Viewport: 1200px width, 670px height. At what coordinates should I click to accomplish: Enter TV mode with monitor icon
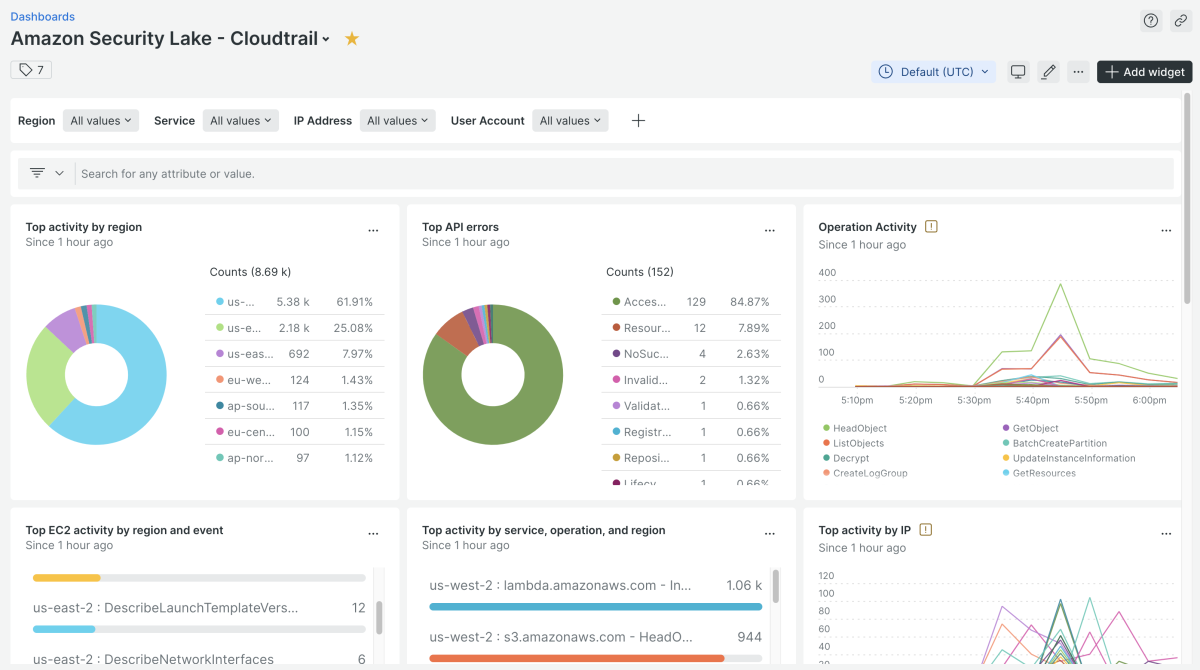tap(1018, 72)
